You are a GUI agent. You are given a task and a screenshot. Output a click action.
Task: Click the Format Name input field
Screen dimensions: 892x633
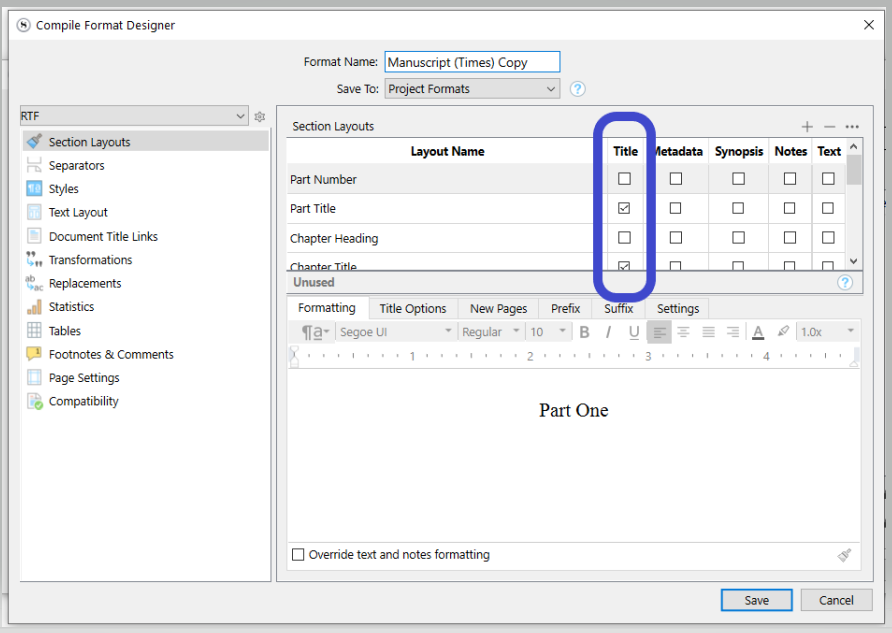coord(472,62)
